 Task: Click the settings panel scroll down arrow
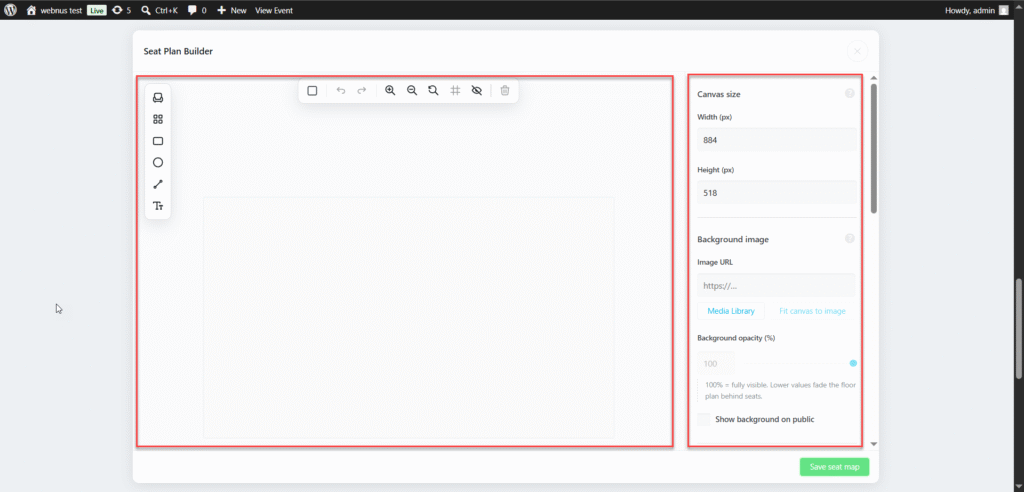pos(874,444)
